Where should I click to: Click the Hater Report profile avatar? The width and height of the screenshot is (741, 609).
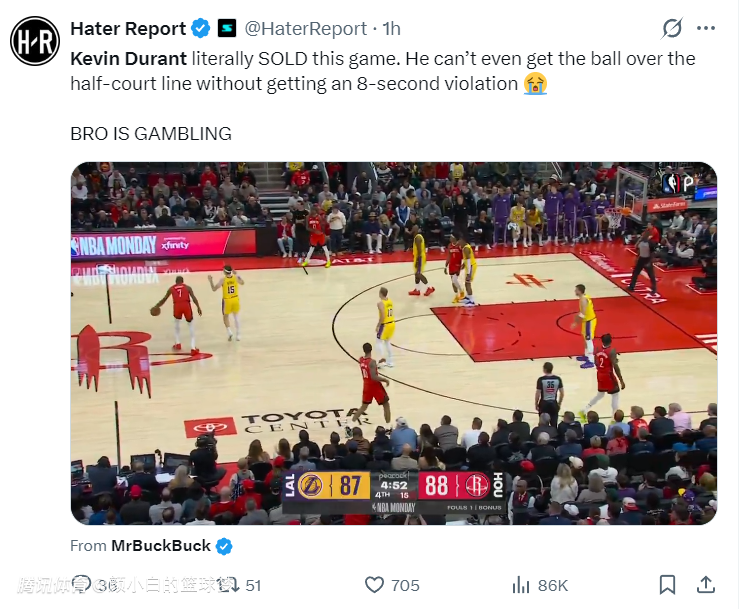(x=35, y=41)
